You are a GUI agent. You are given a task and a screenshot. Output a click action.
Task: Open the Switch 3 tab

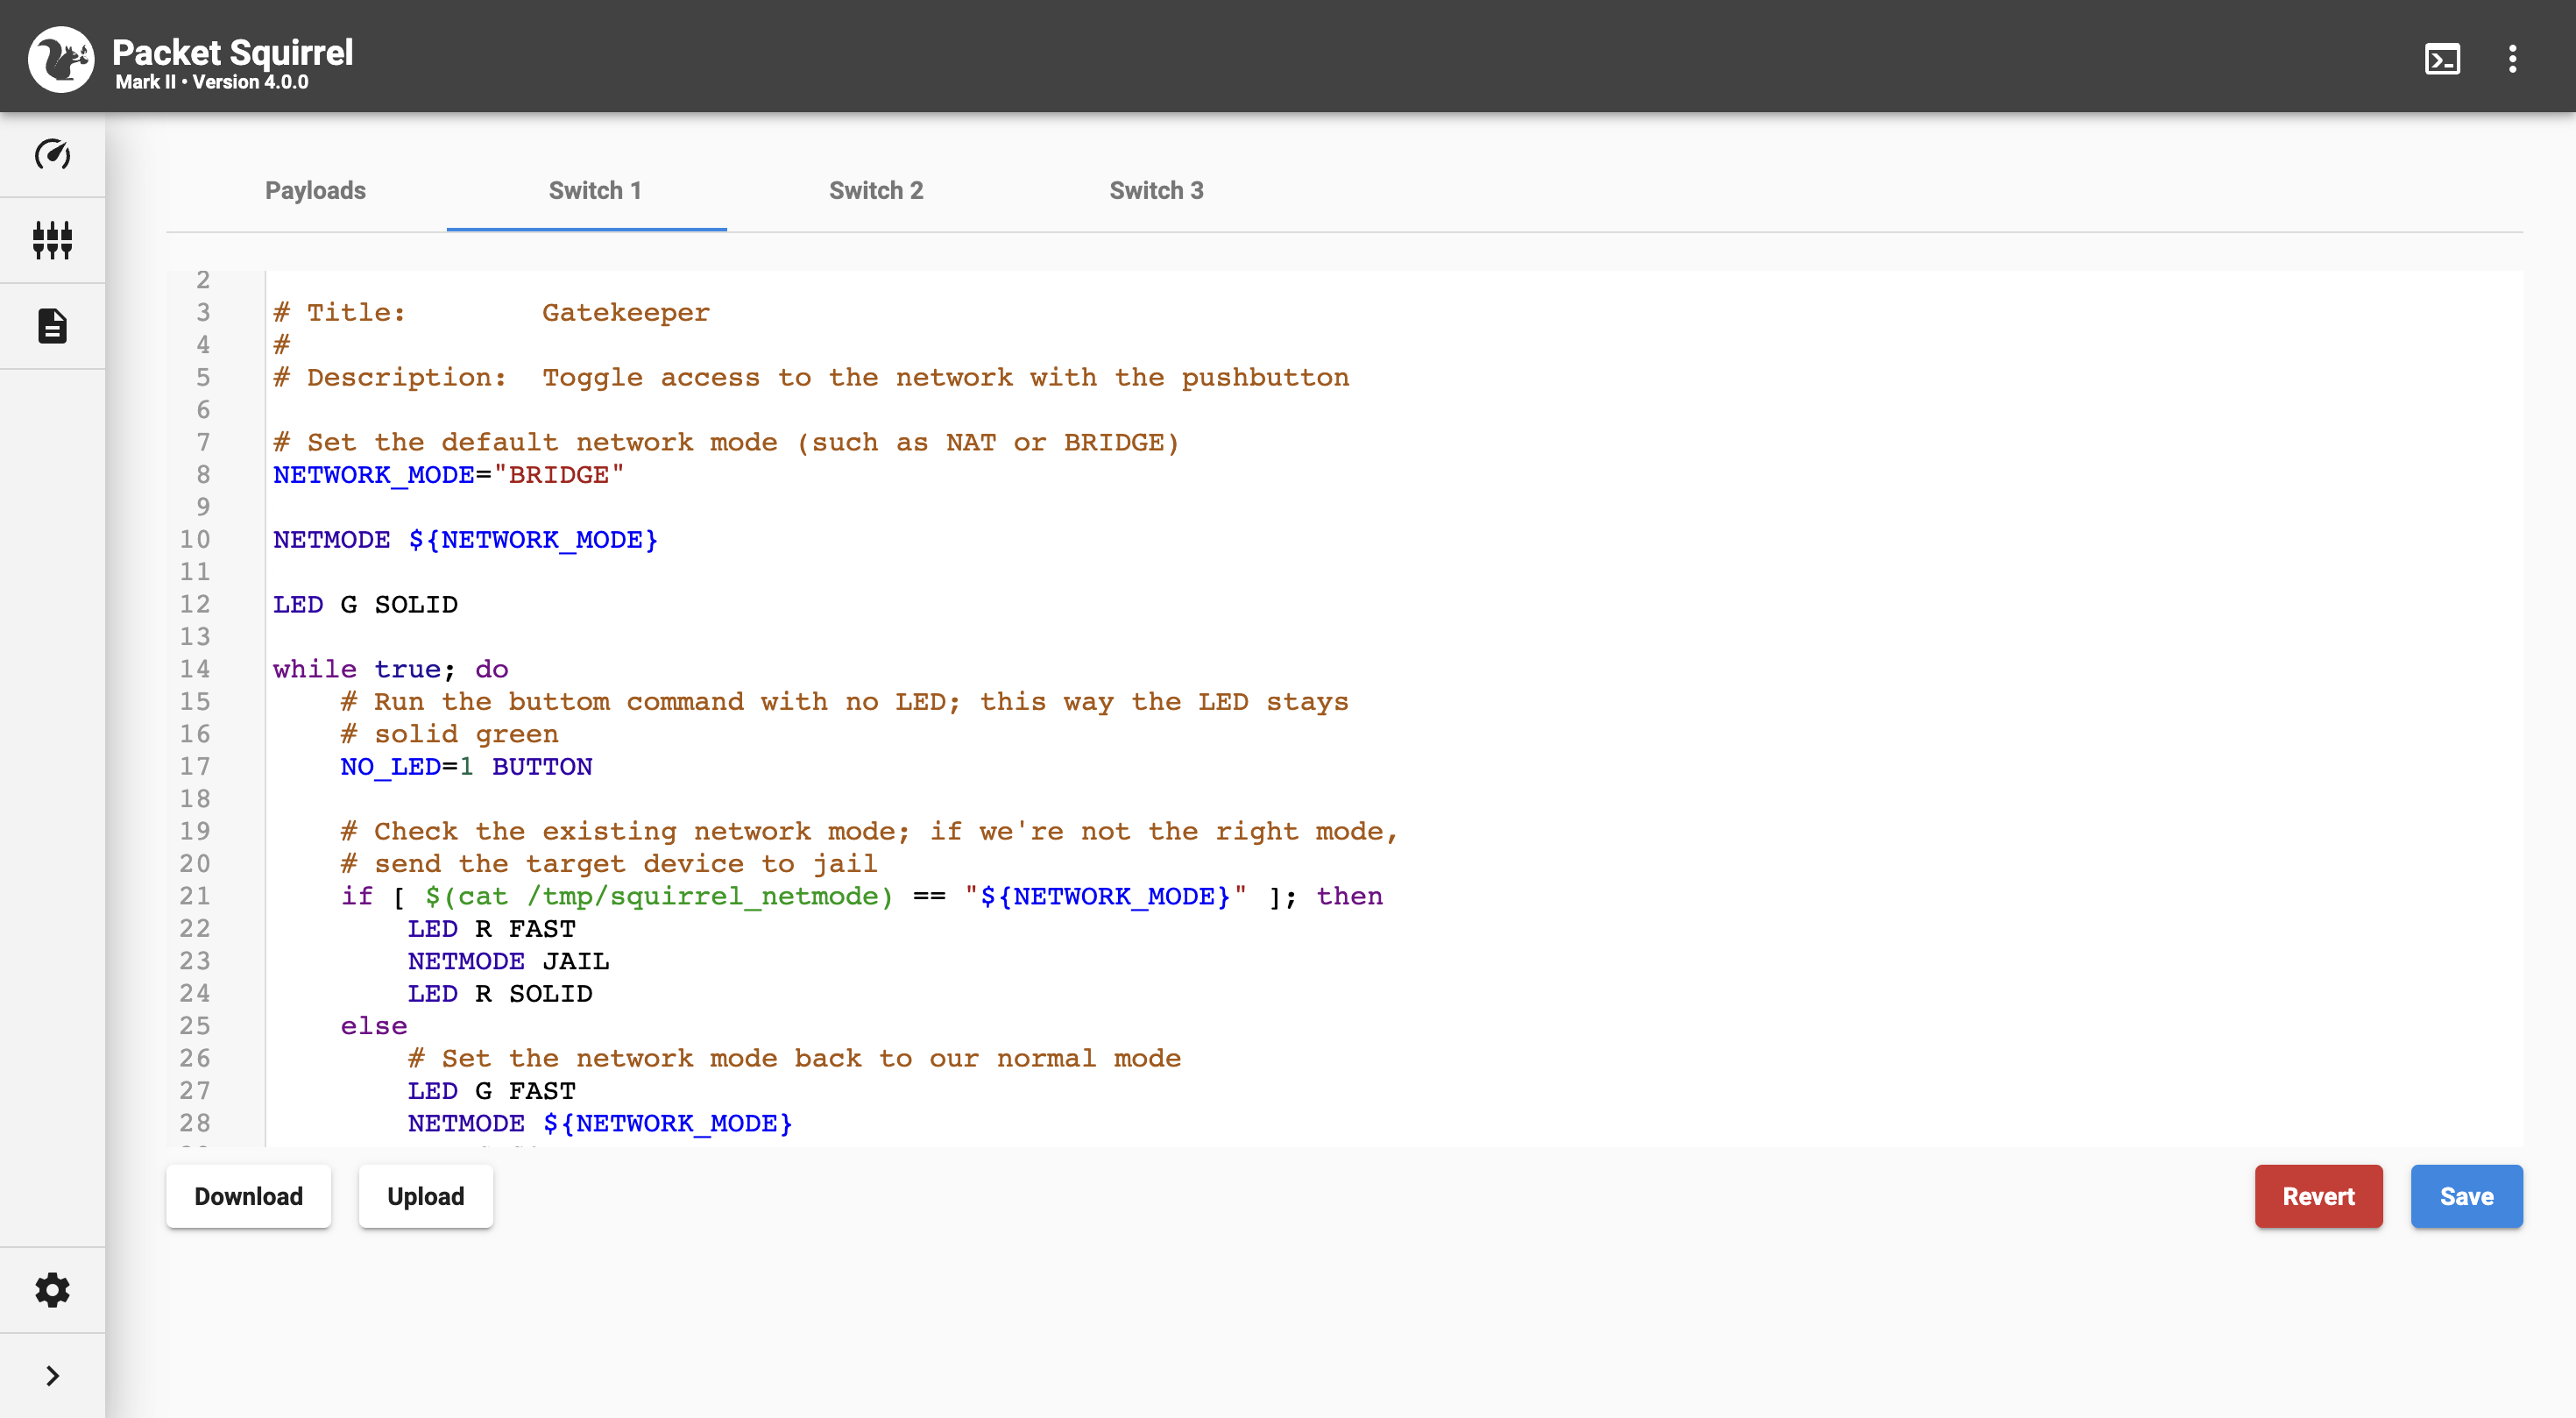coord(1156,190)
